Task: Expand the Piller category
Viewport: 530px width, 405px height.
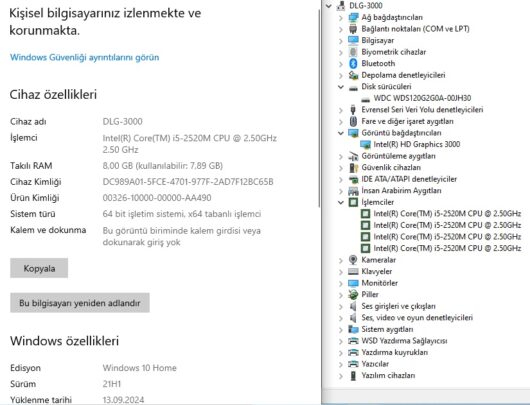Action: [341, 295]
